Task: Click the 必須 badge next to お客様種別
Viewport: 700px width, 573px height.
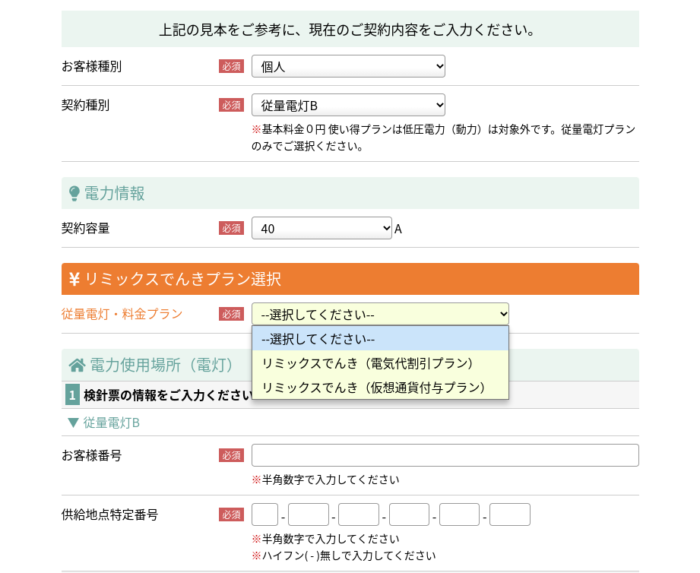Action: [x=231, y=66]
